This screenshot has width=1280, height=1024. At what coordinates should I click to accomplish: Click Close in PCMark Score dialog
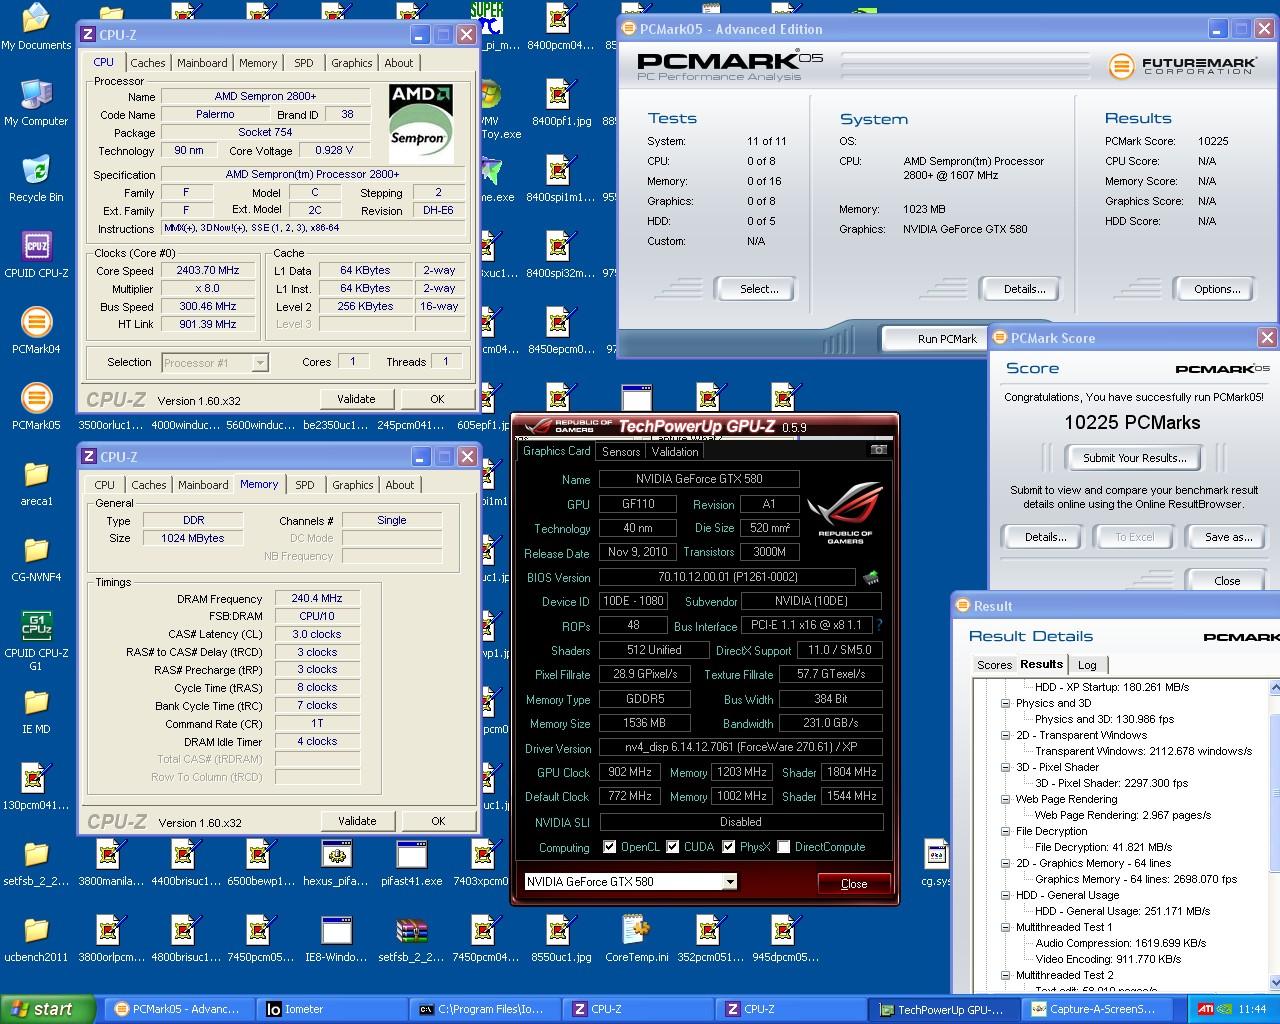pos(1227,581)
